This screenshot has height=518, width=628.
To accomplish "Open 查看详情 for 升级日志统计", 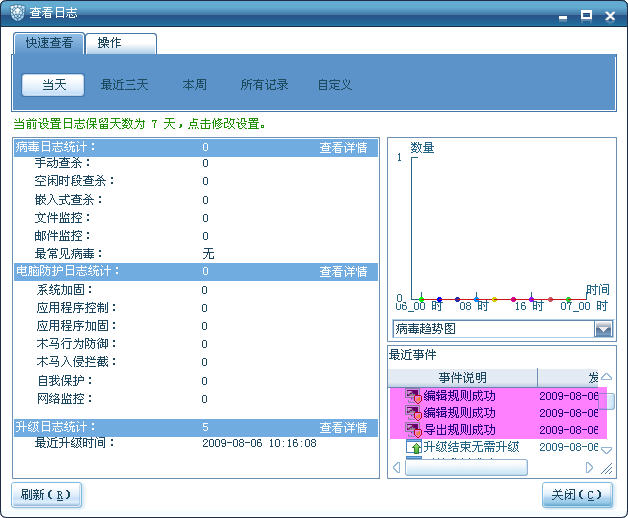I will tap(343, 427).
